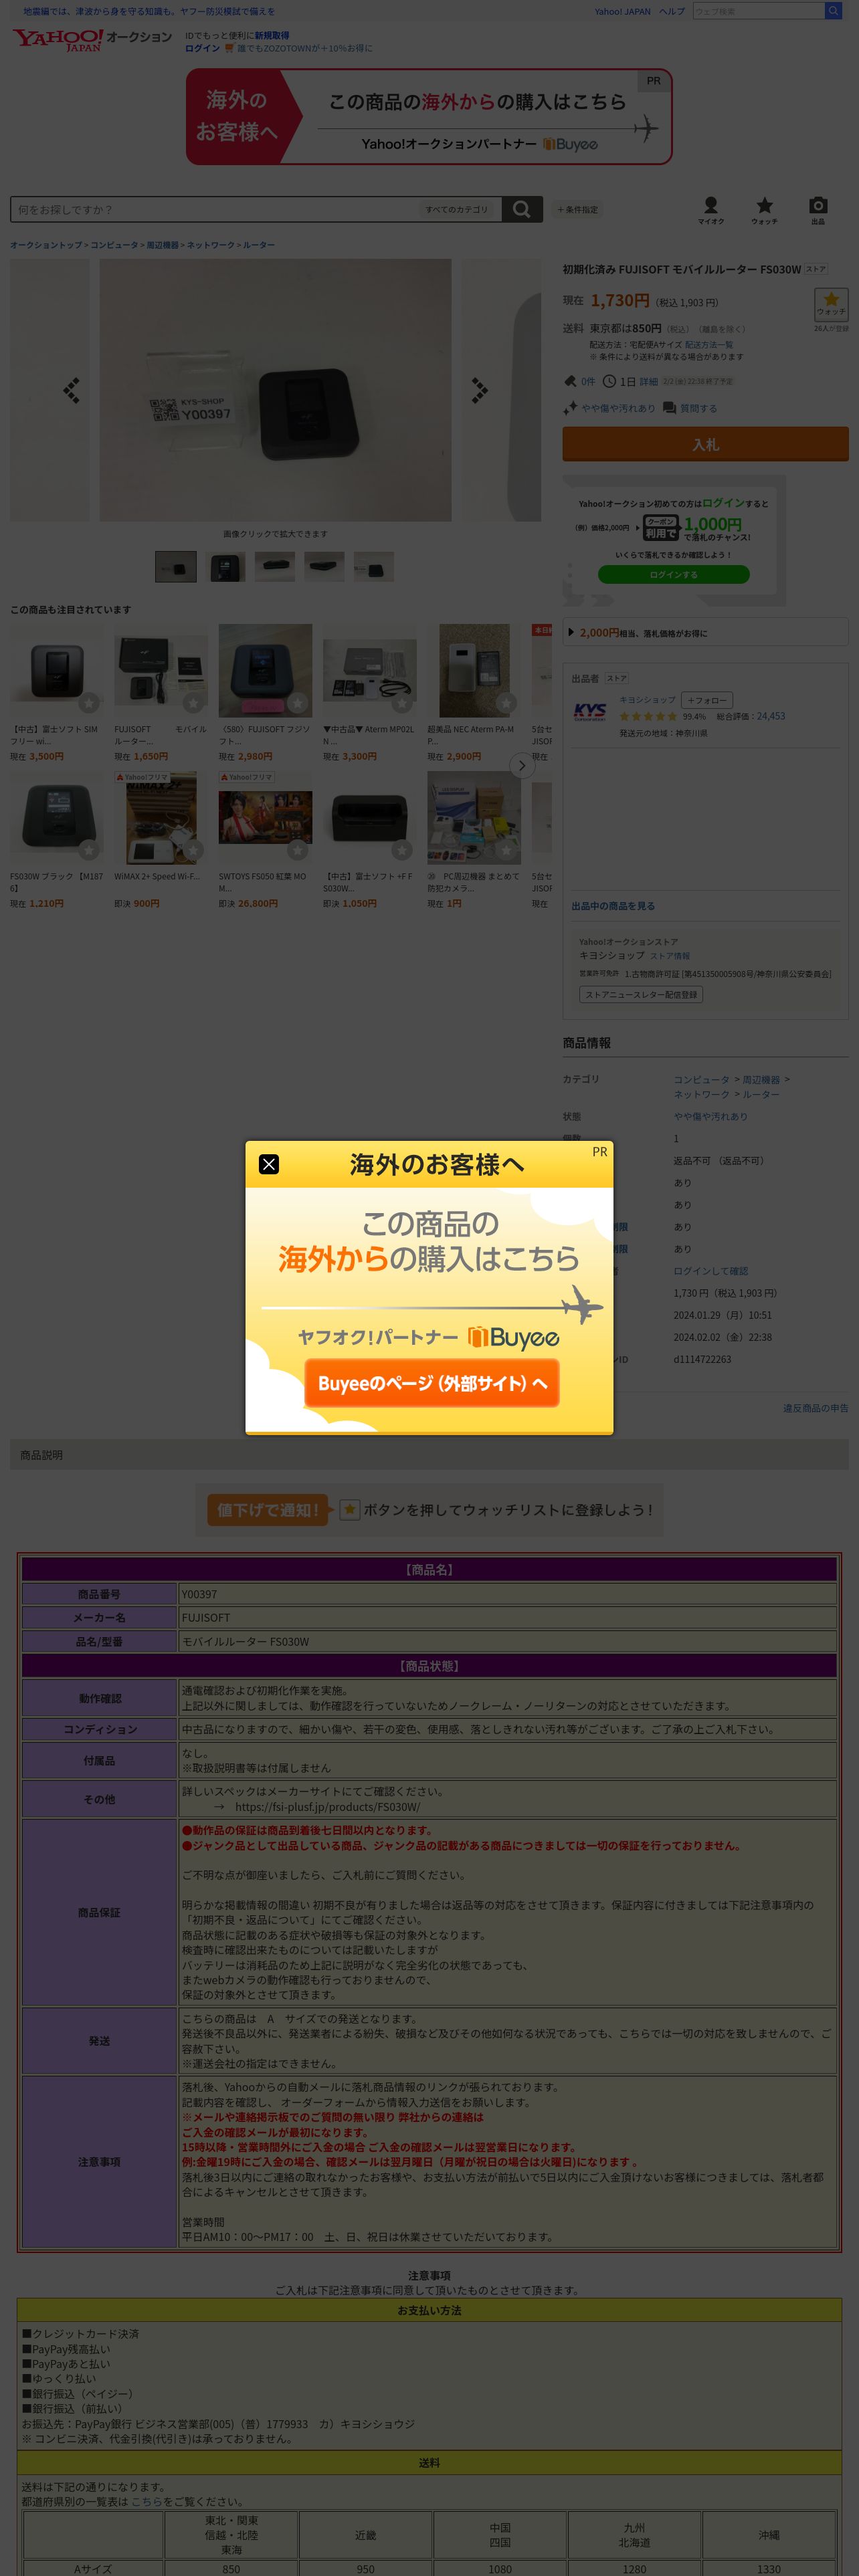The image size is (859, 2576).
Task: Show previous product image arrow
Action: coord(71,390)
